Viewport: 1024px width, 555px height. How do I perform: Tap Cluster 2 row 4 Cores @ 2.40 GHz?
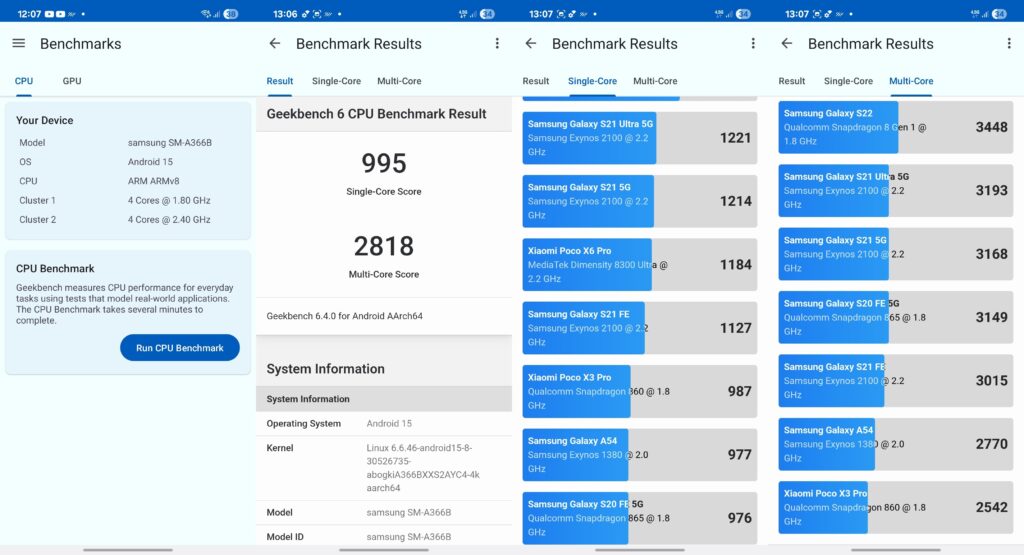(128, 219)
